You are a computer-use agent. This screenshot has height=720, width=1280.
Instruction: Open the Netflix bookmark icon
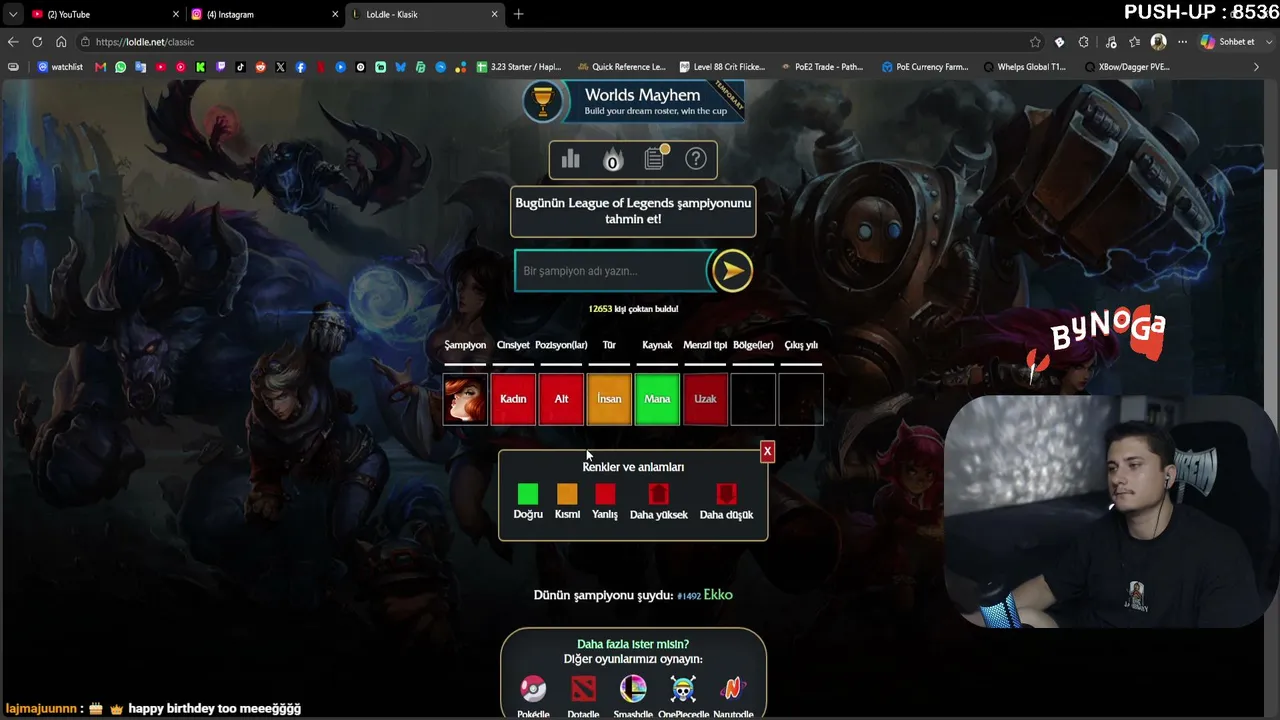pyautogui.click(x=321, y=67)
